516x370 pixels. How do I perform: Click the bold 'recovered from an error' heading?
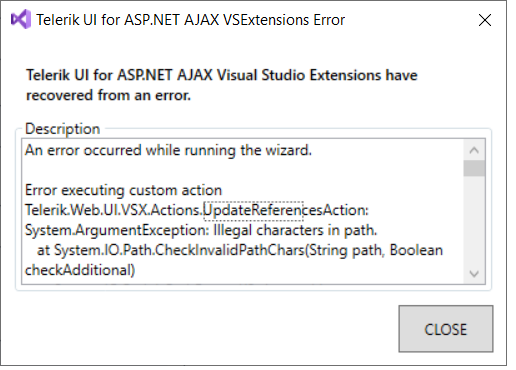(x=108, y=95)
